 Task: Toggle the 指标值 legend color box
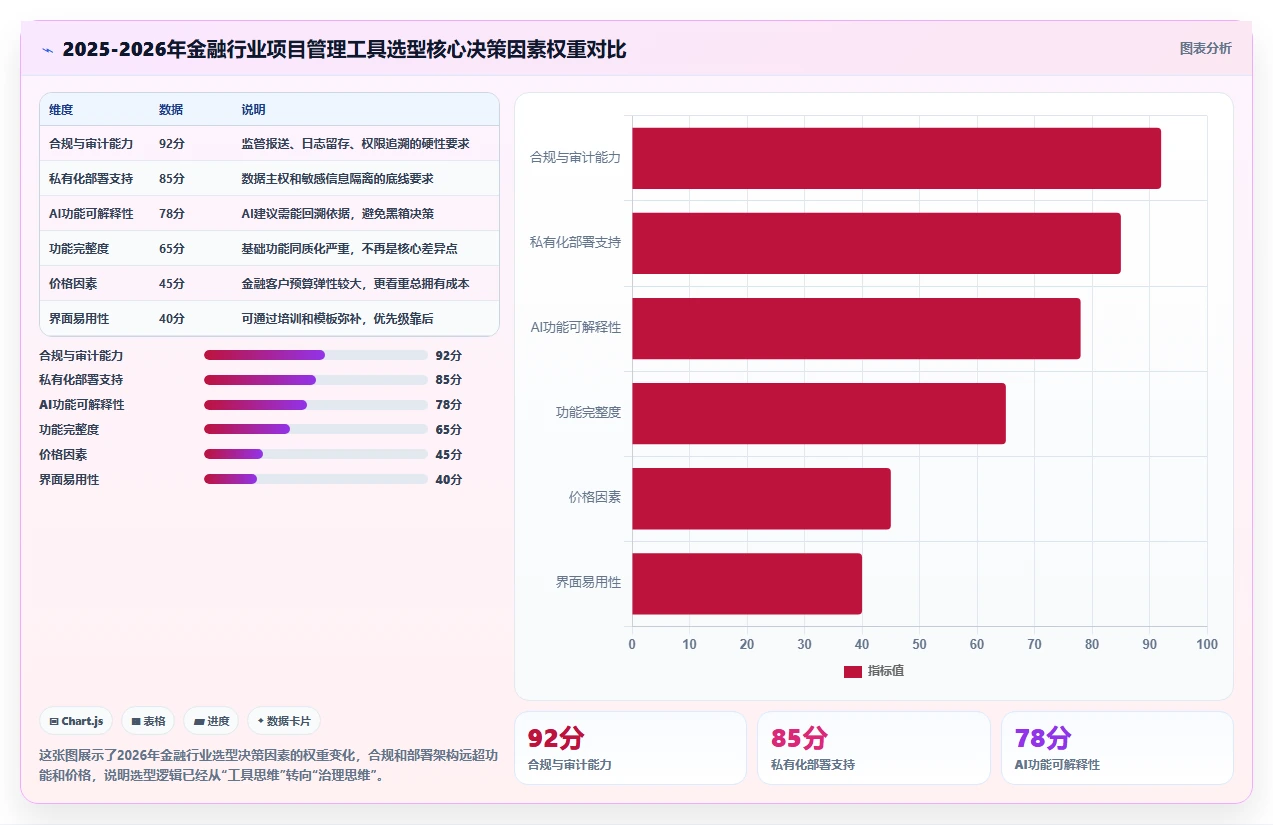point(852,671)
